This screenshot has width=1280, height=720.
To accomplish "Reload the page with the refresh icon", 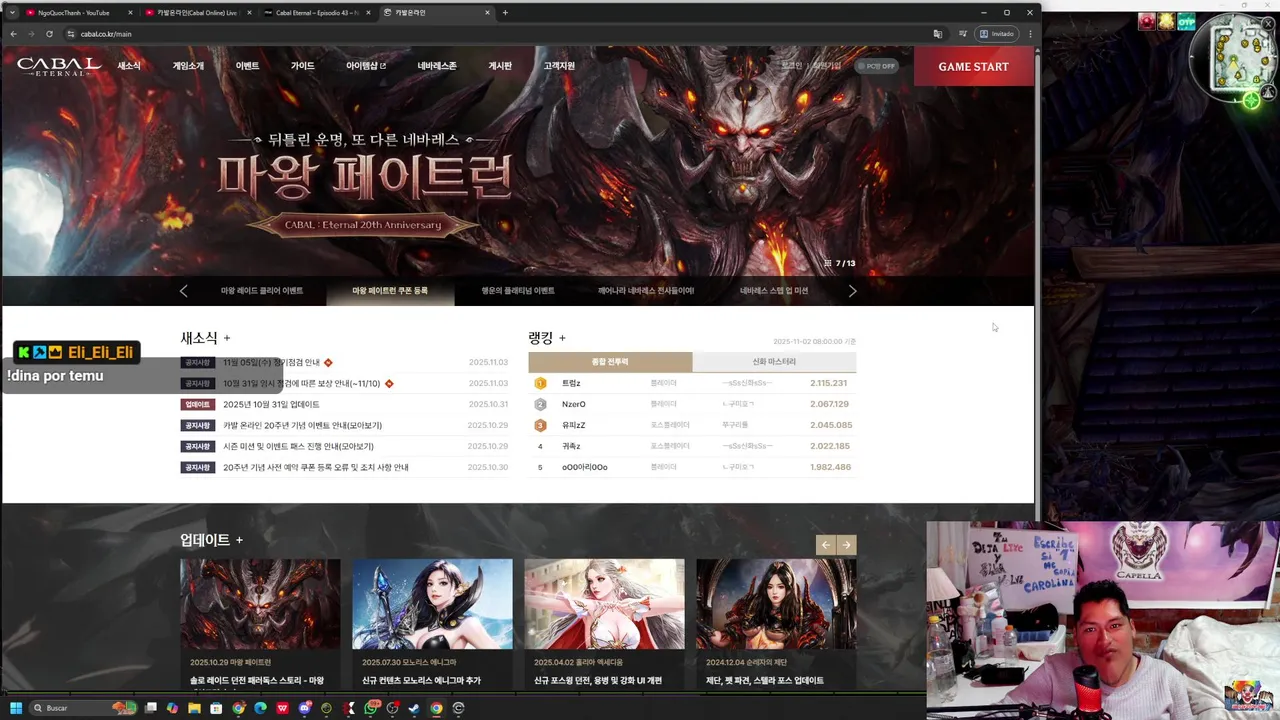I will [x=49, y=34].
